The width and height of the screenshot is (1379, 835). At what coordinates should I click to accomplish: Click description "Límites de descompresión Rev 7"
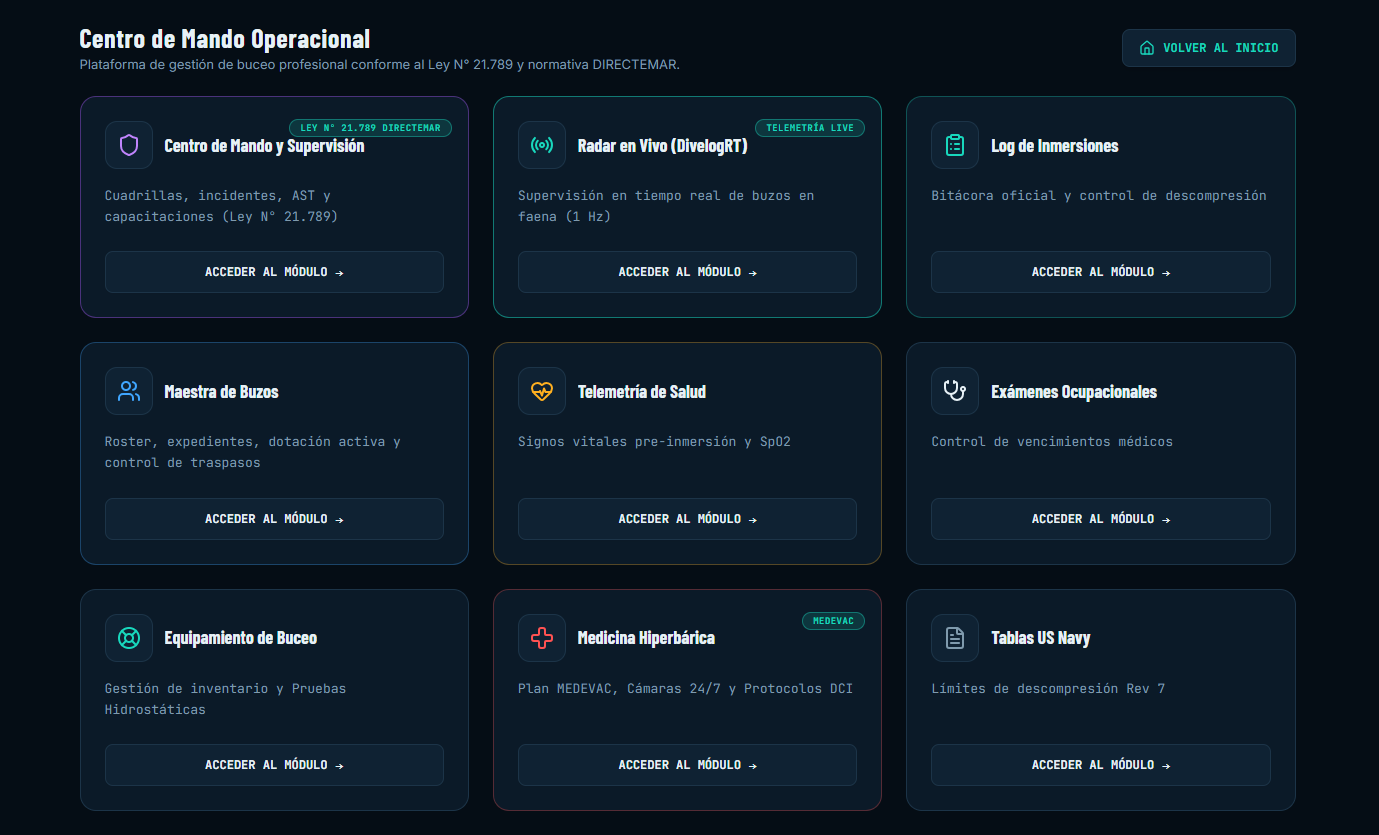pos(1048,688)
